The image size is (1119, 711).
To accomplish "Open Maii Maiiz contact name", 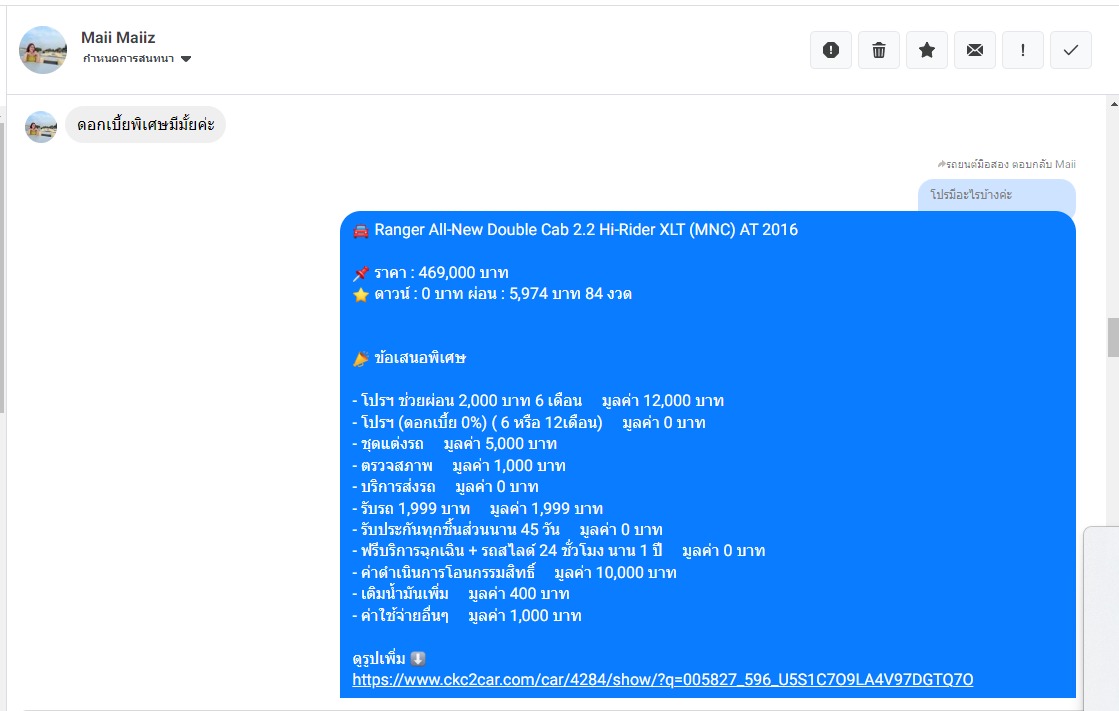I will [118, 37].
